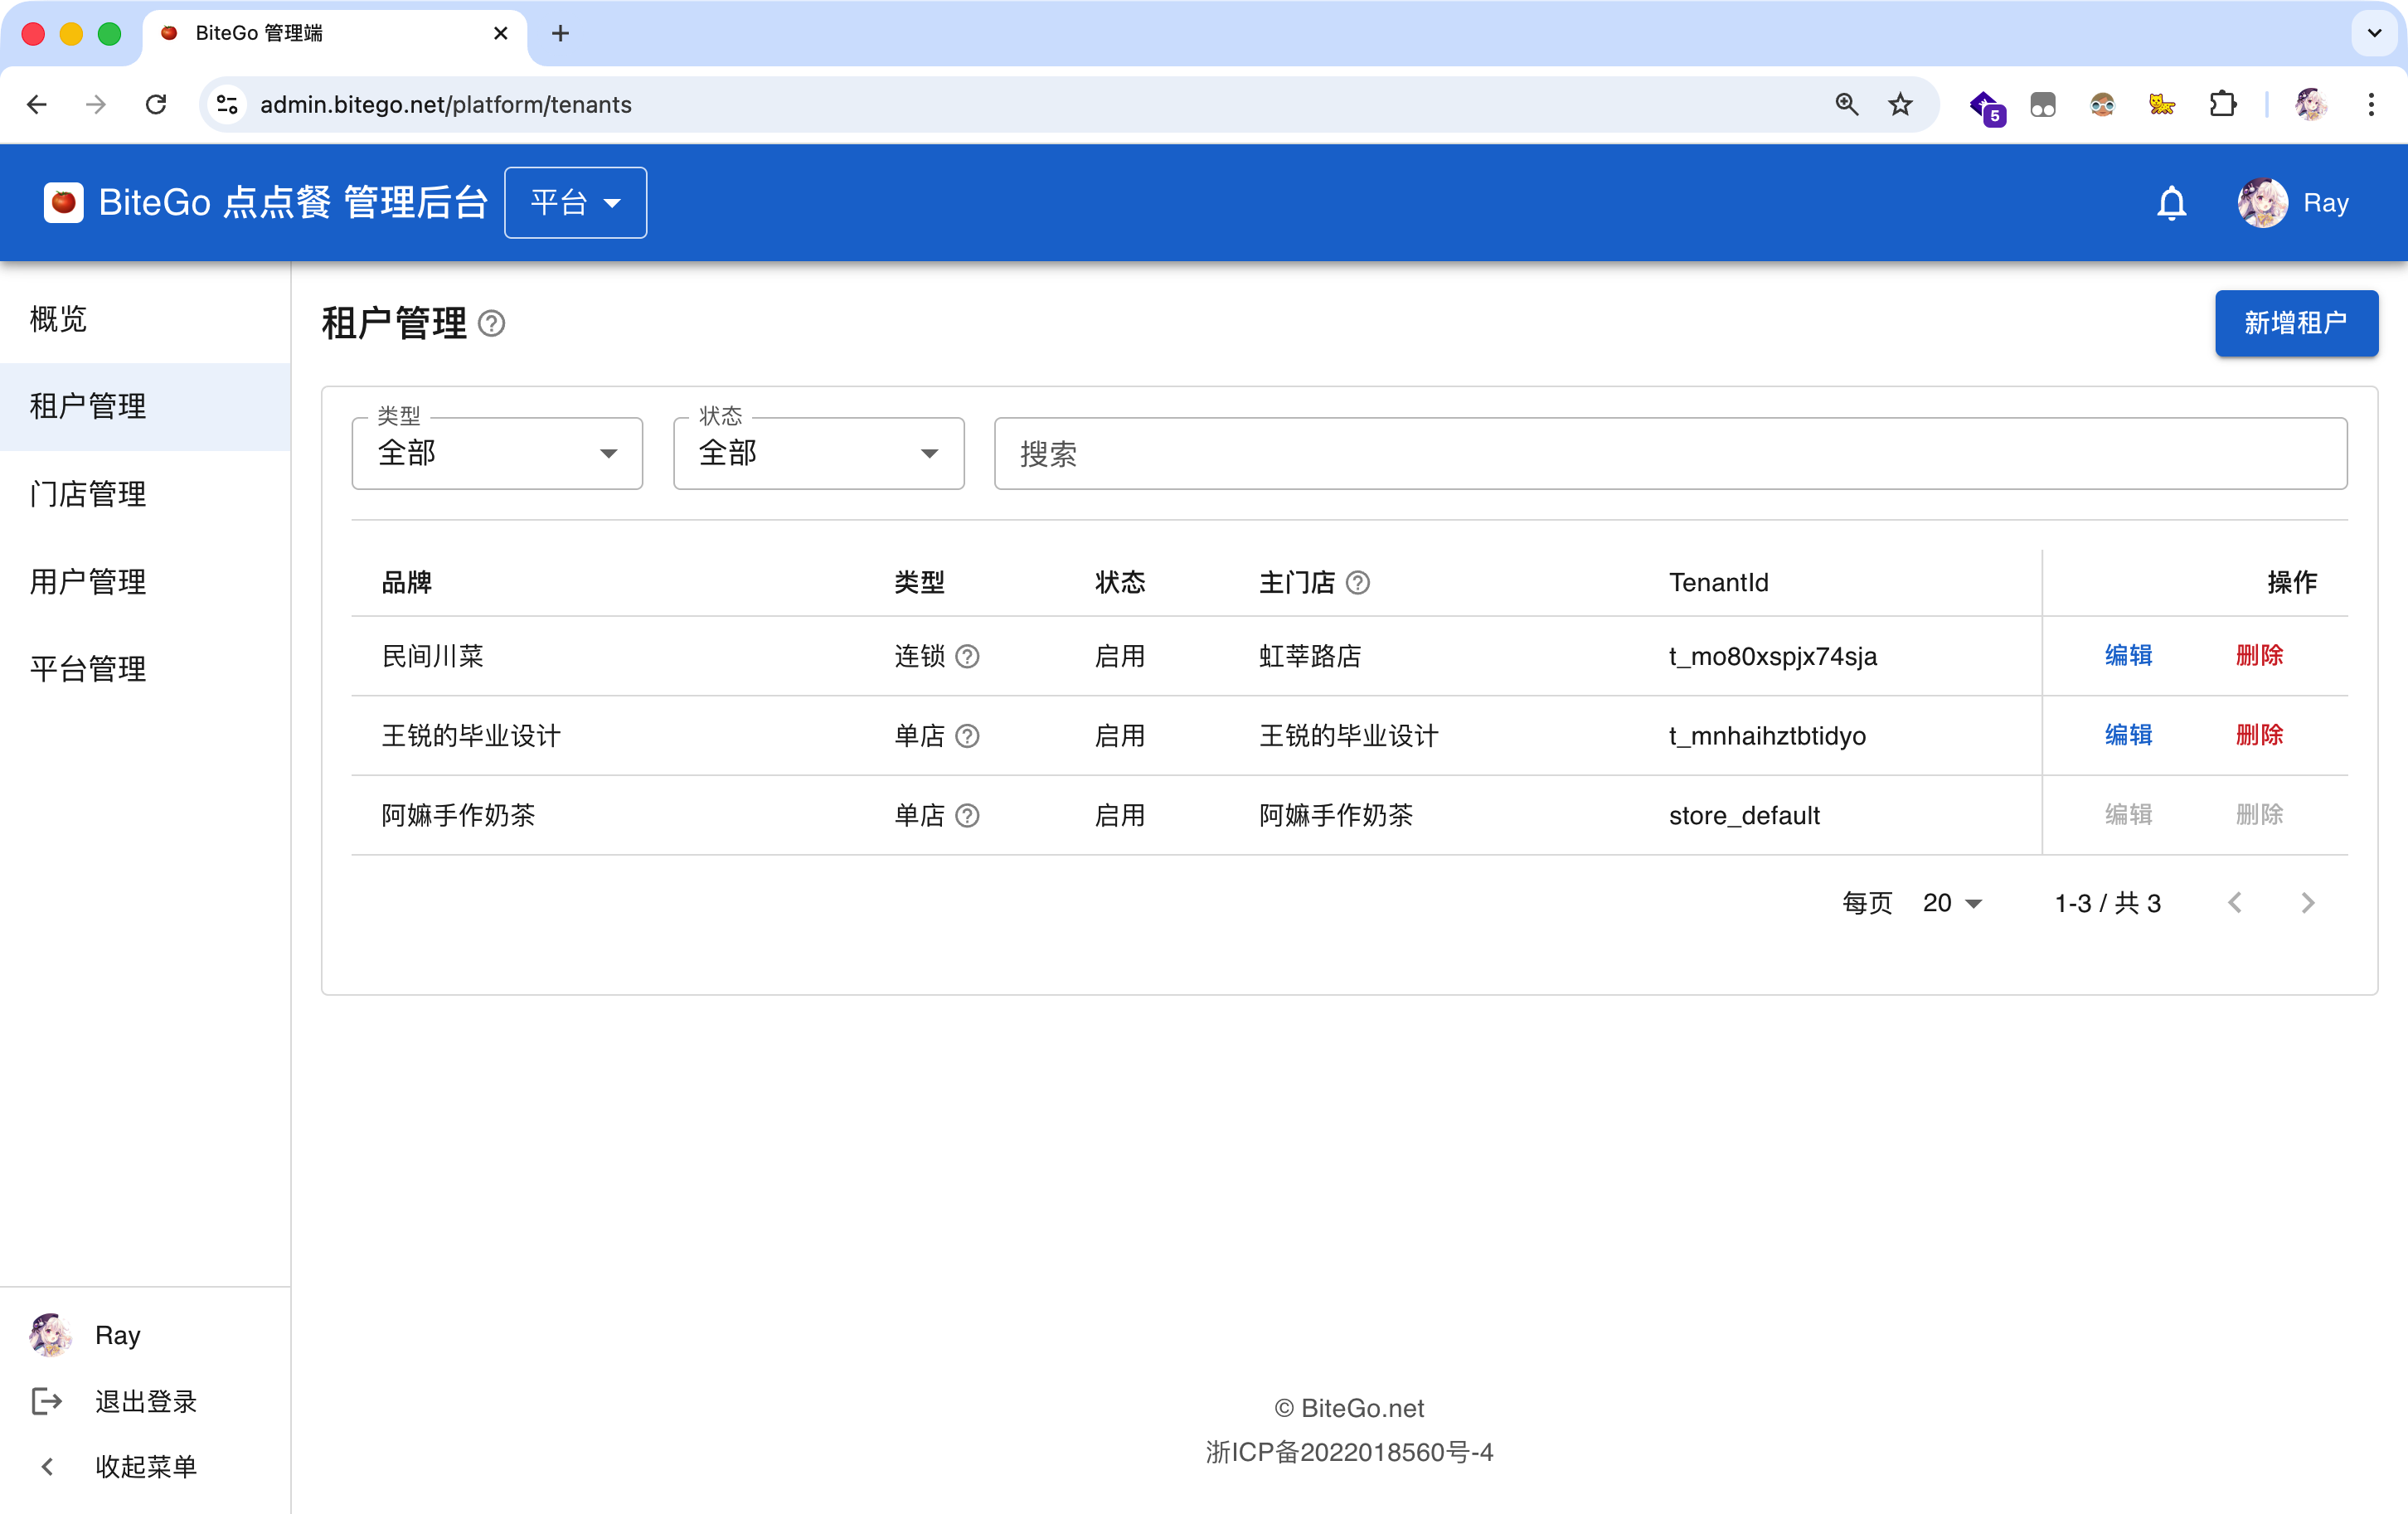This screenshot has width=2408, height=1514.
Task: Click the notification bell icon
Action: (x=2171, y=203)
